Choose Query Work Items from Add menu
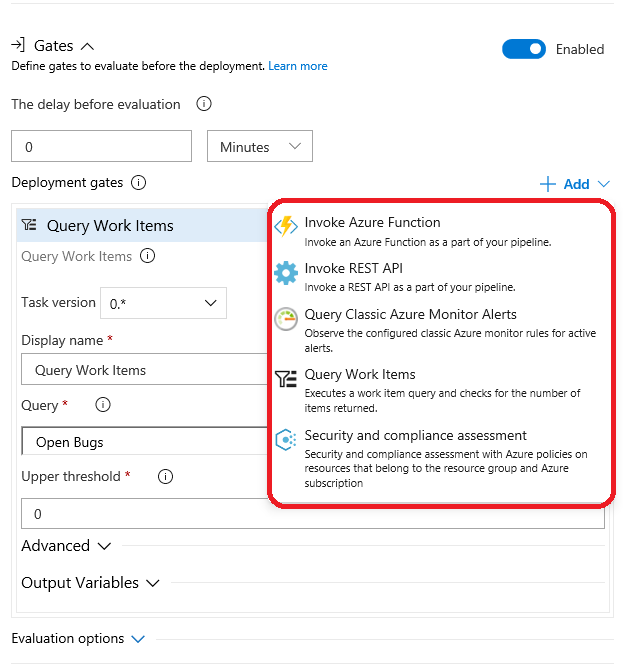The image size is (639, 667). [440, 390]
